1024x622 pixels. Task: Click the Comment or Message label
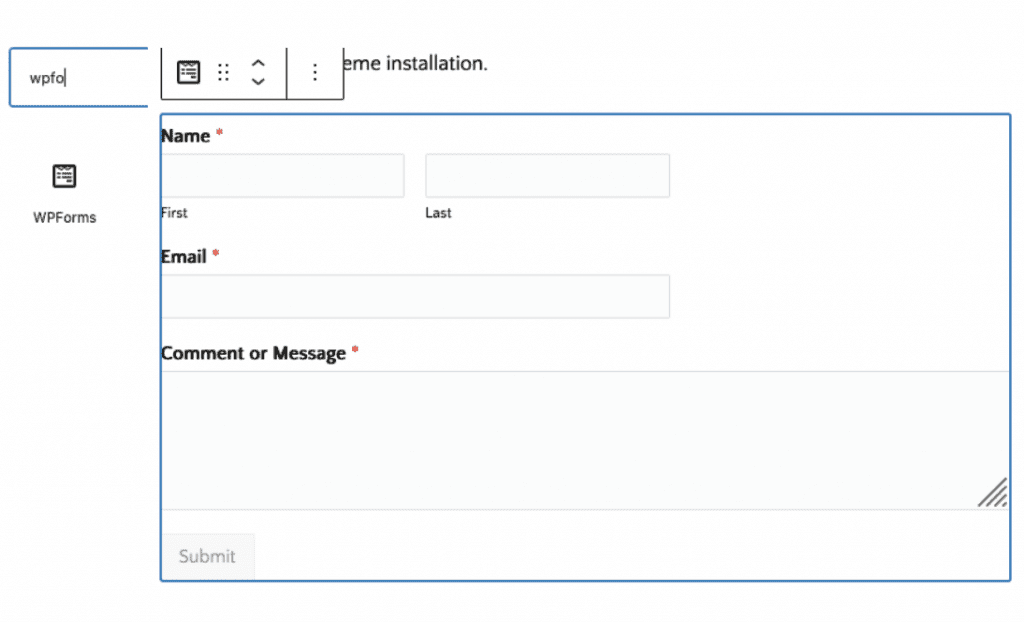click(x=253, y=353)
